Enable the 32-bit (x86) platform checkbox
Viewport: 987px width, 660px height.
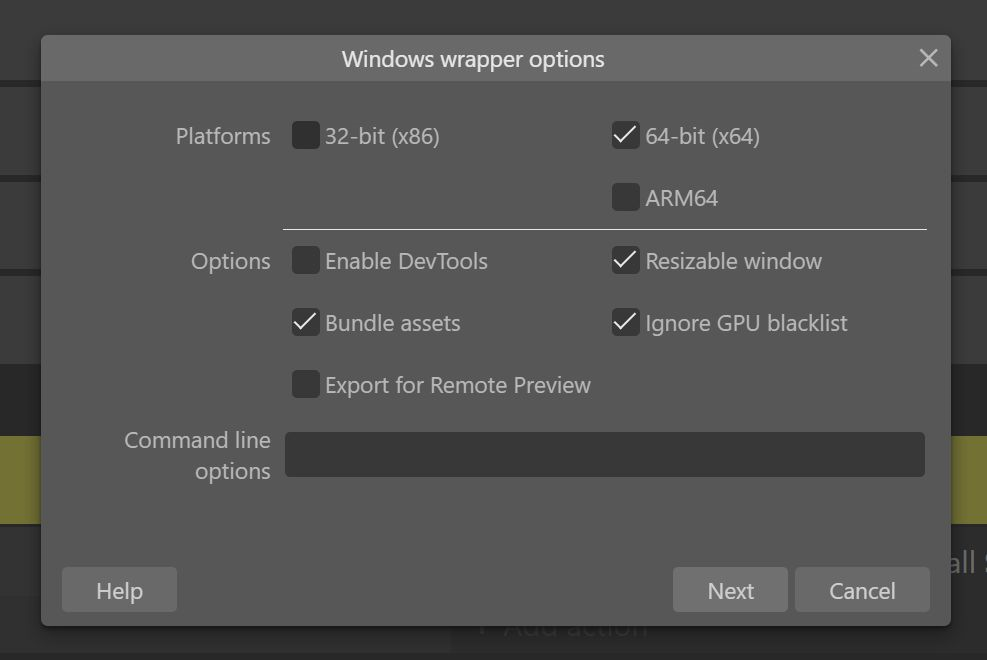coord(306,135)
